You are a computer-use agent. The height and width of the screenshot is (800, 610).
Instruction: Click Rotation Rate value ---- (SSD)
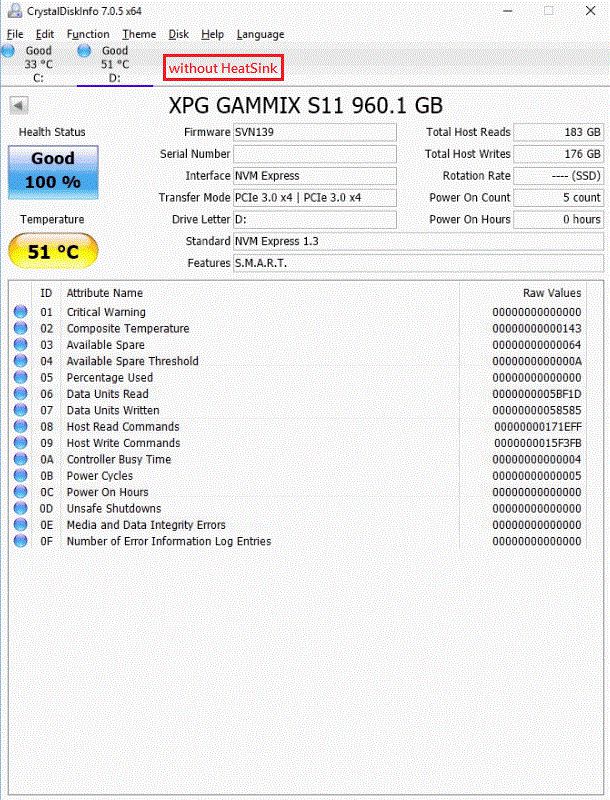coord(558,176)
